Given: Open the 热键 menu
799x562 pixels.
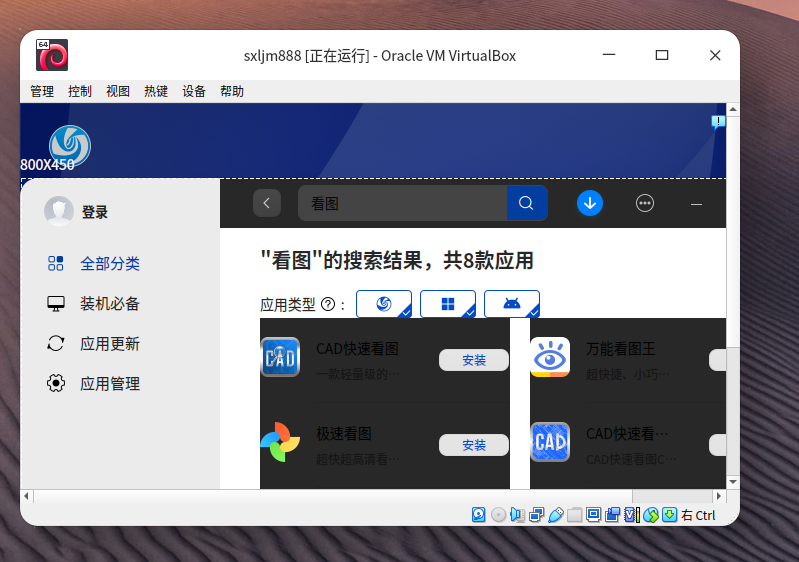Looking at the screenshot, I should click(156, 91).
